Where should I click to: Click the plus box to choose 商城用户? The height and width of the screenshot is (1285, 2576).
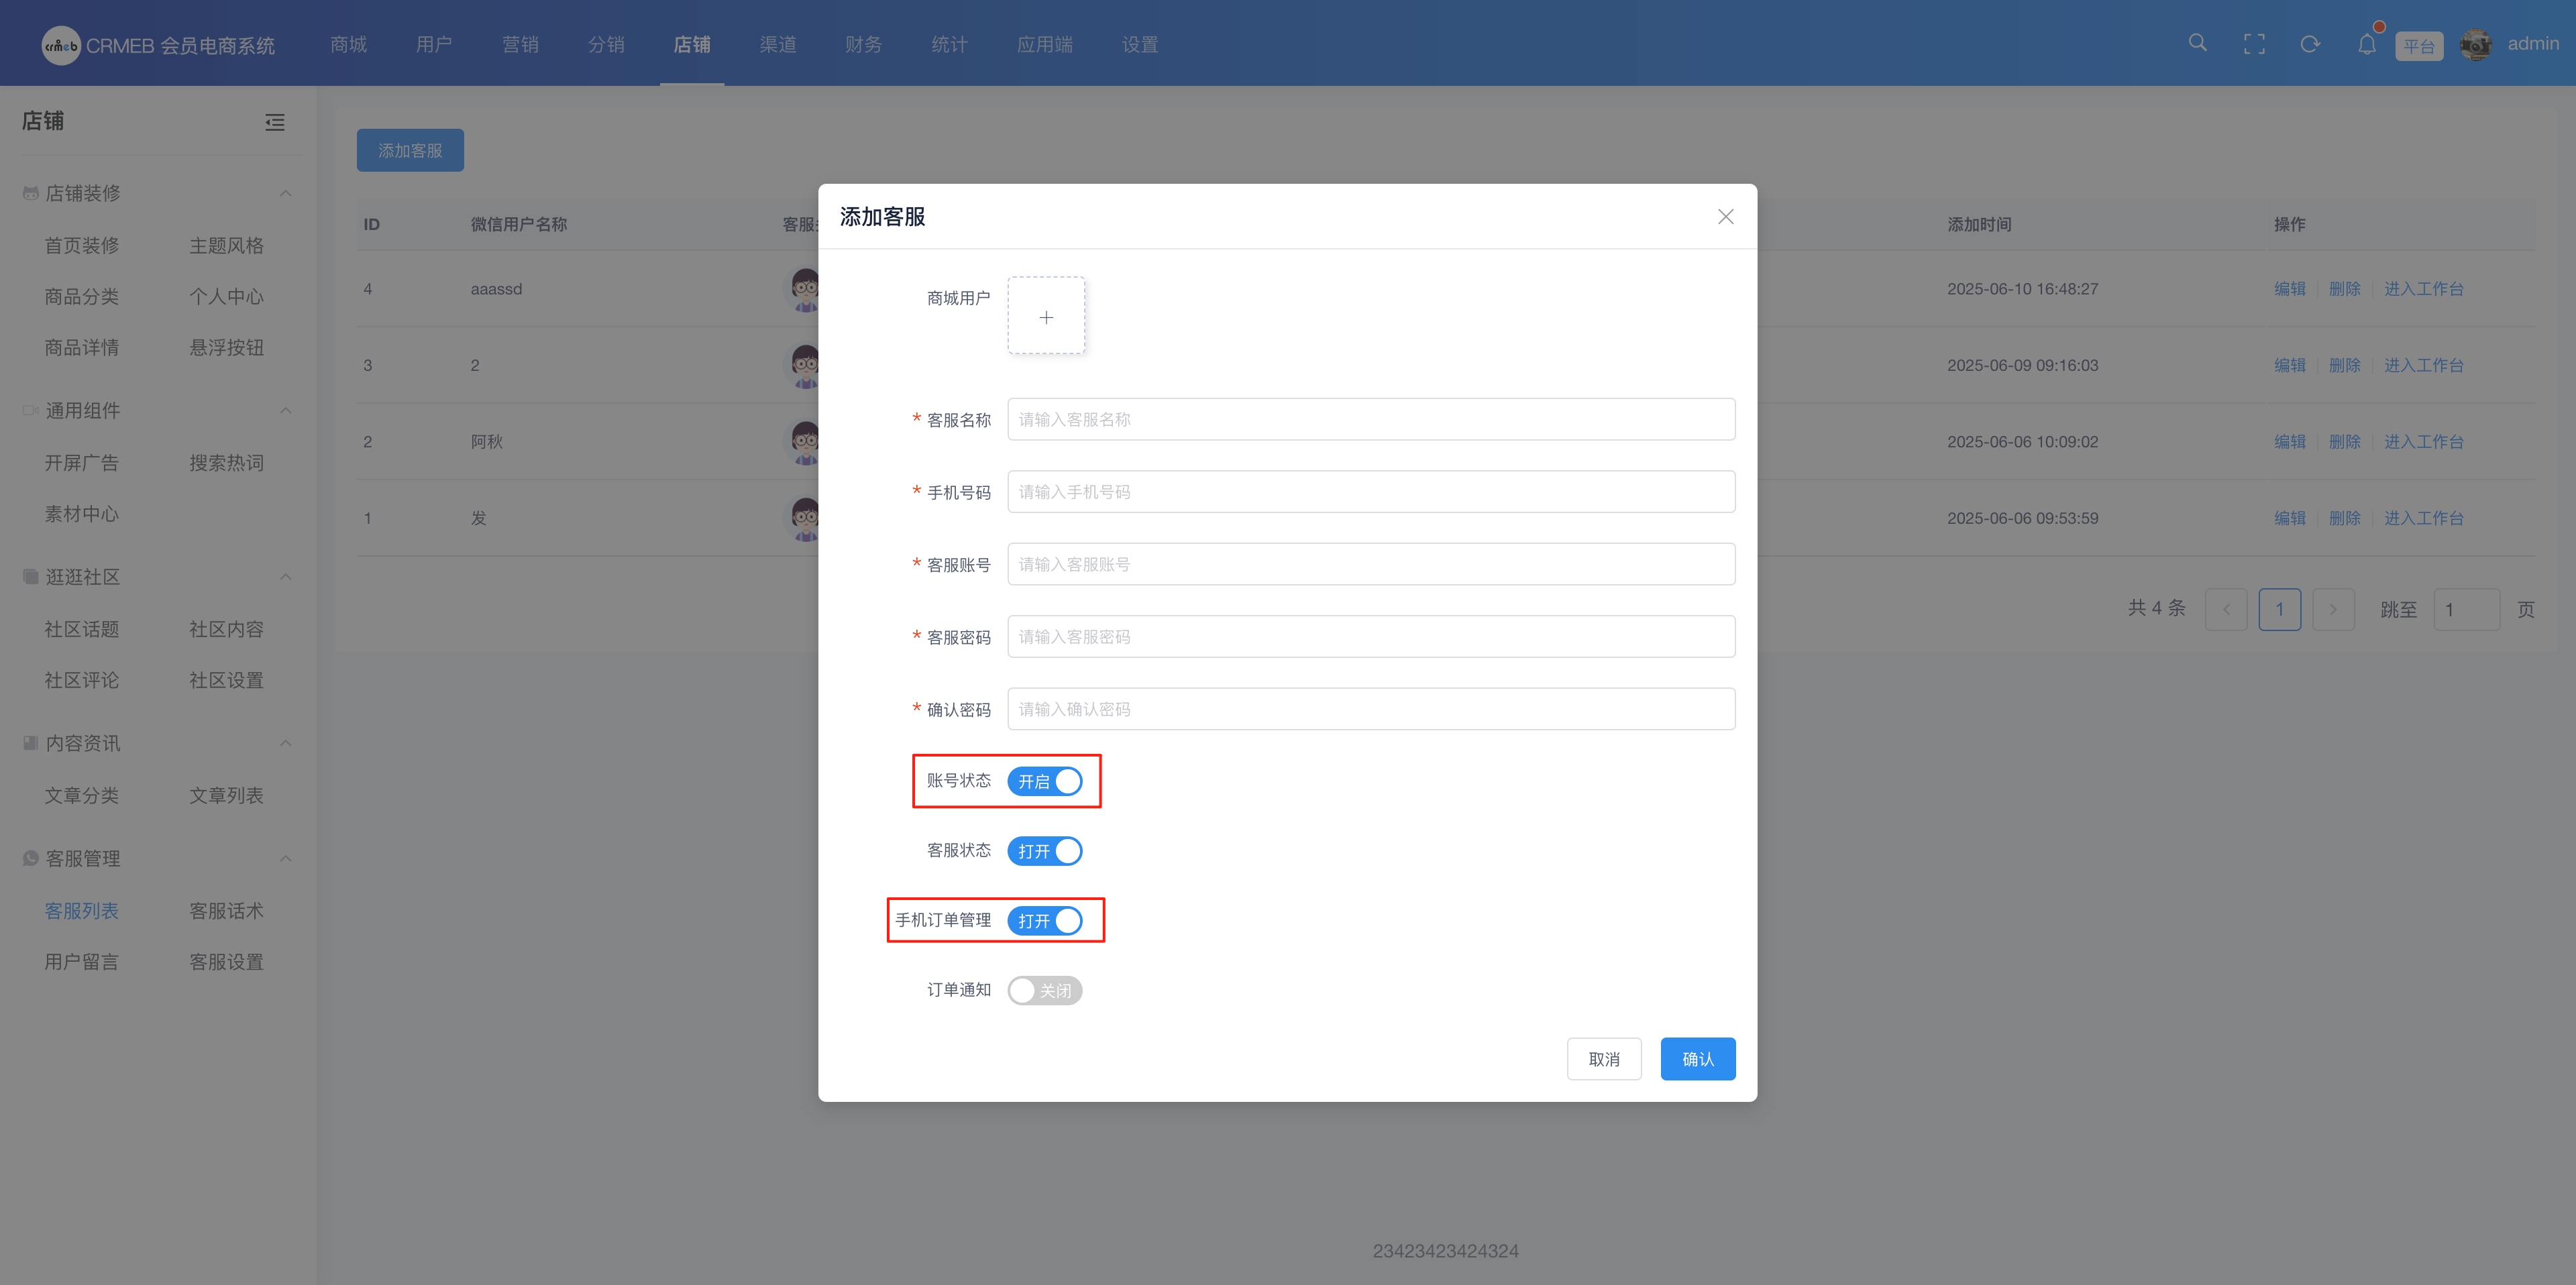click(x=1046, y=316)
